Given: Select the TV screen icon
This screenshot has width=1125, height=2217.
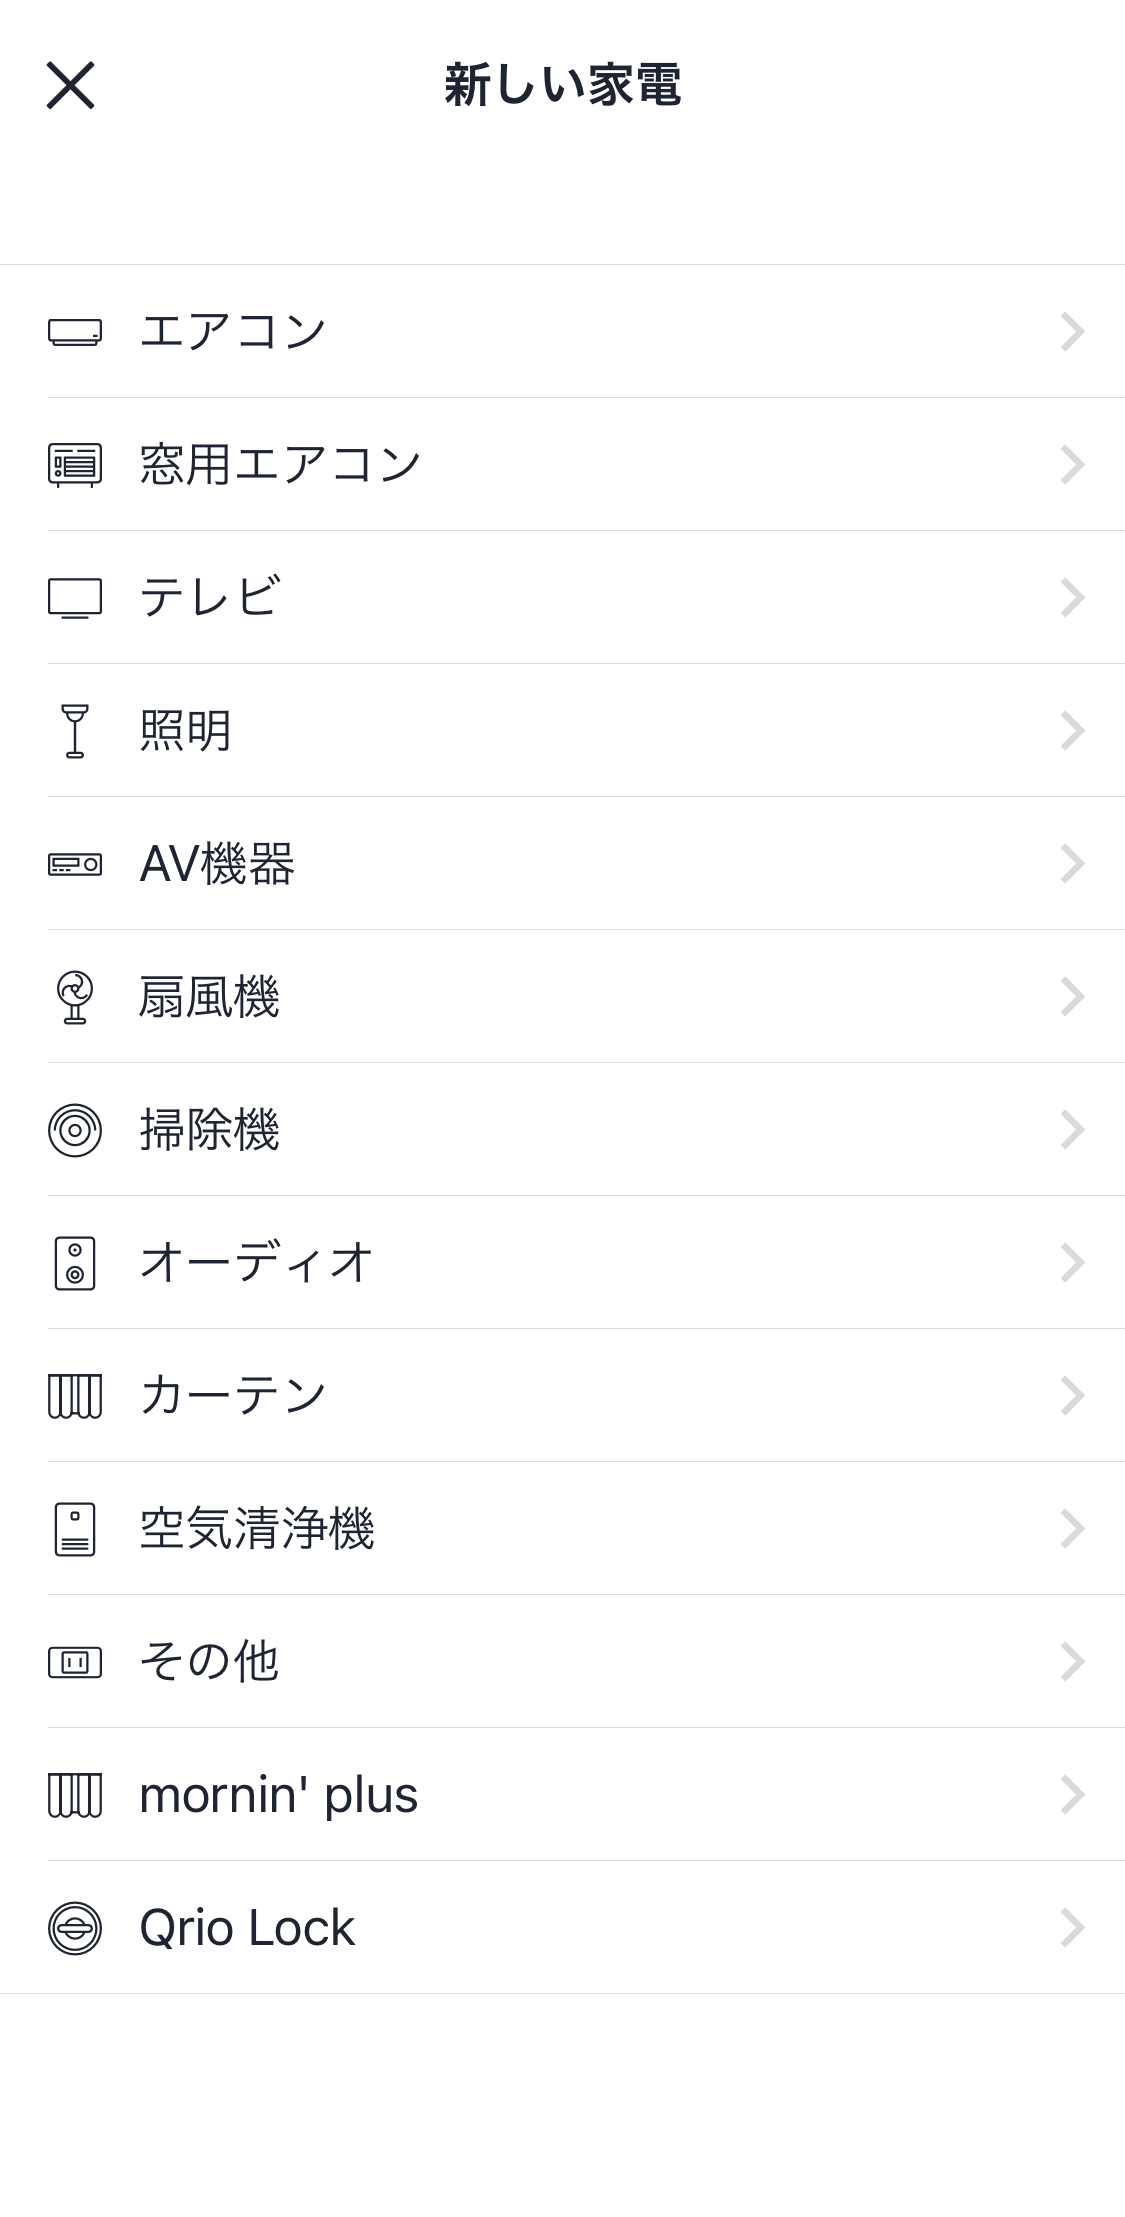Looking at the screenshot, I should pyautogui.click(x=75, y=598).
